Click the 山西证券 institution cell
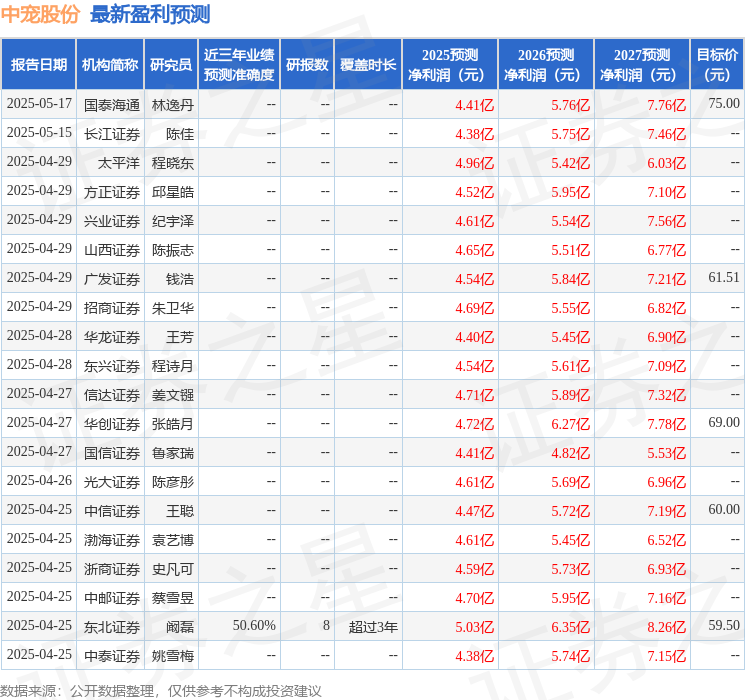 point(112,250)
